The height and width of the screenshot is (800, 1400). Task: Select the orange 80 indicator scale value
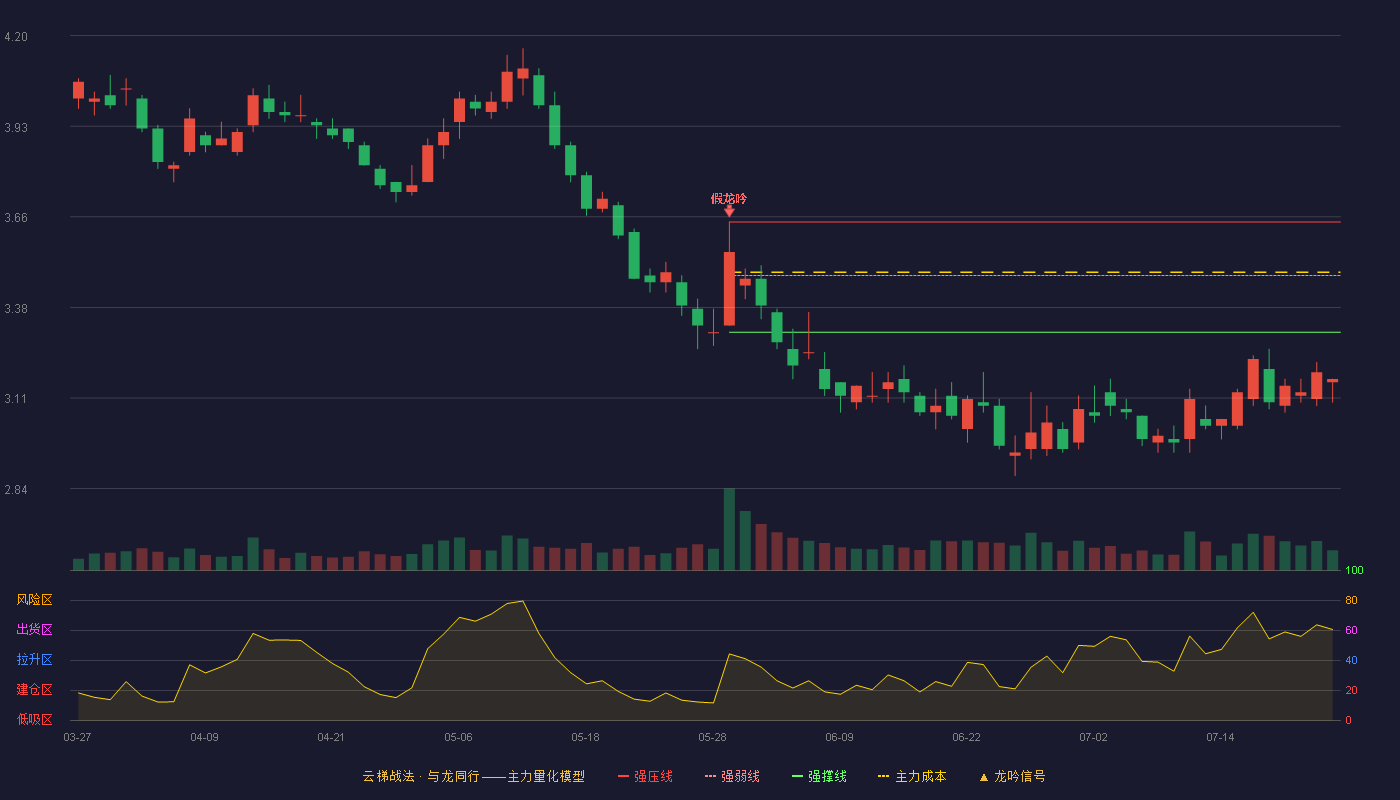(x=1351, y=601)
